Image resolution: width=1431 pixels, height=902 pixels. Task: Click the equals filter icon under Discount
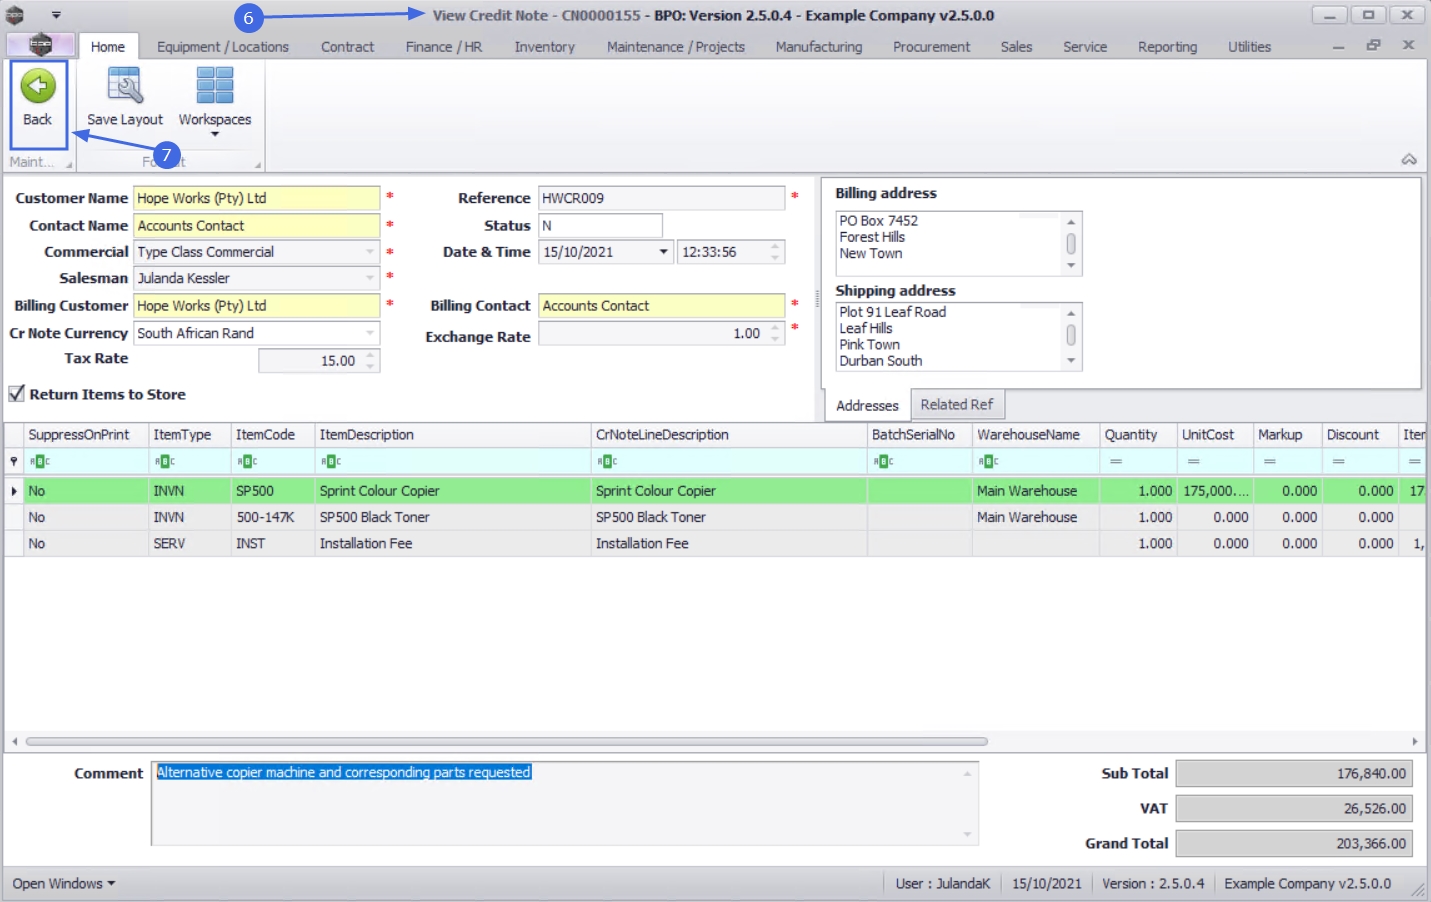tap(1338, 461)
